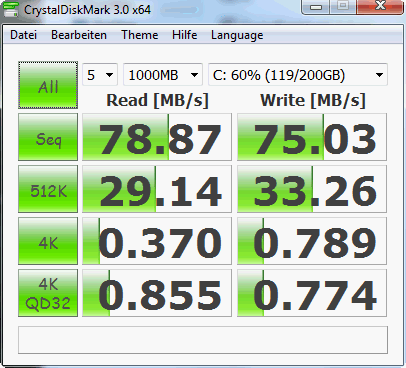Click the Seq read result 78.87

(157, 137)
